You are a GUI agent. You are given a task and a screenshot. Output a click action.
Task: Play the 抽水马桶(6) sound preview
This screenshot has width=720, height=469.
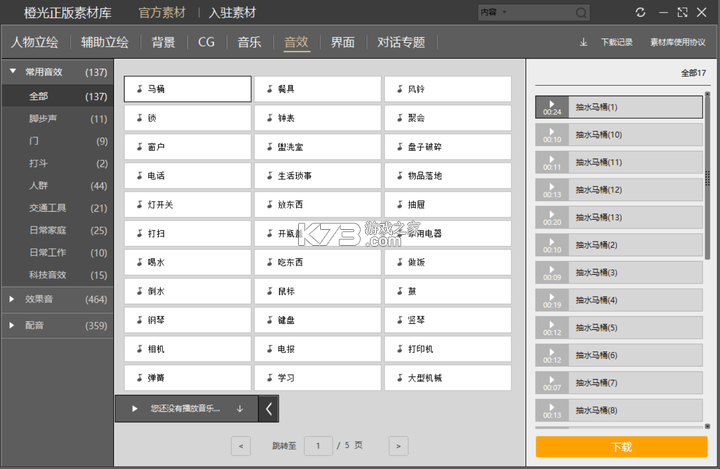pos(552,355)
